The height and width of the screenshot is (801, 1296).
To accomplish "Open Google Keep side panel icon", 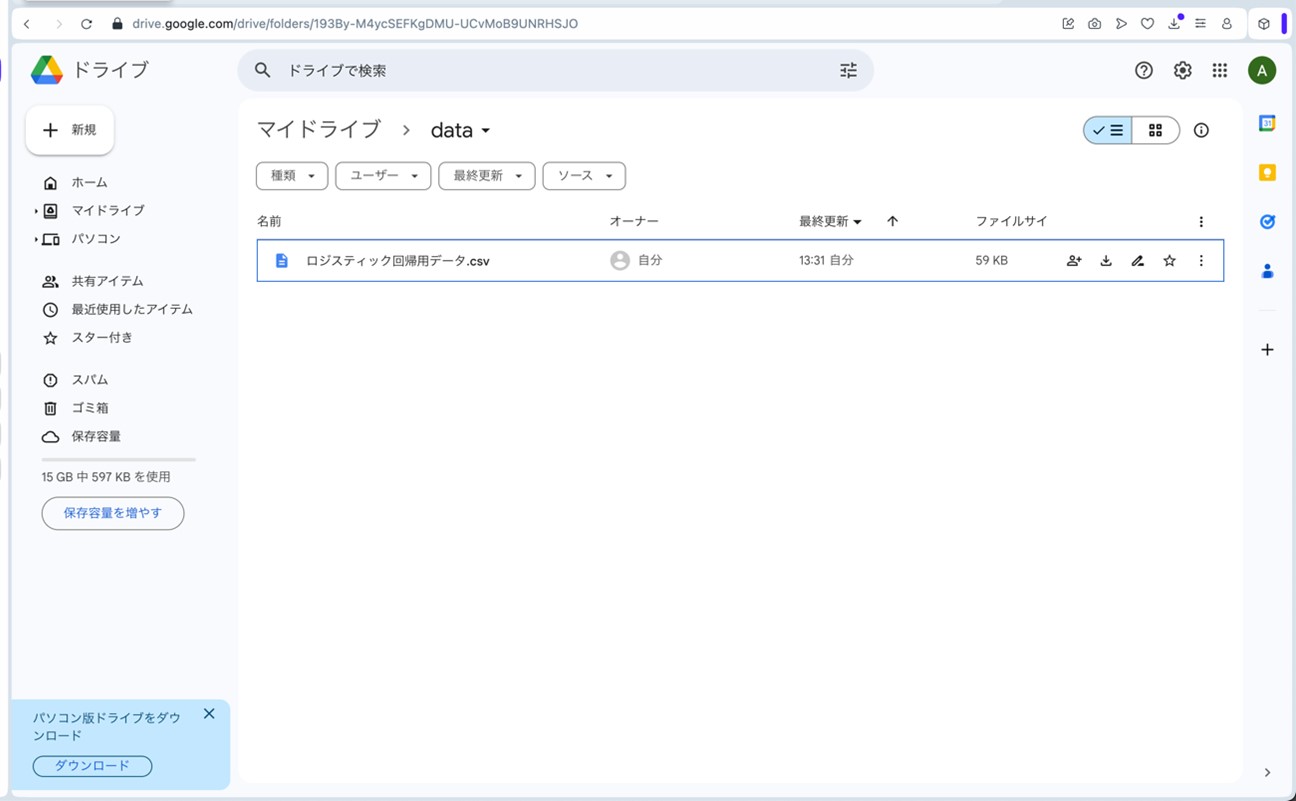I will click(1267, 172).
